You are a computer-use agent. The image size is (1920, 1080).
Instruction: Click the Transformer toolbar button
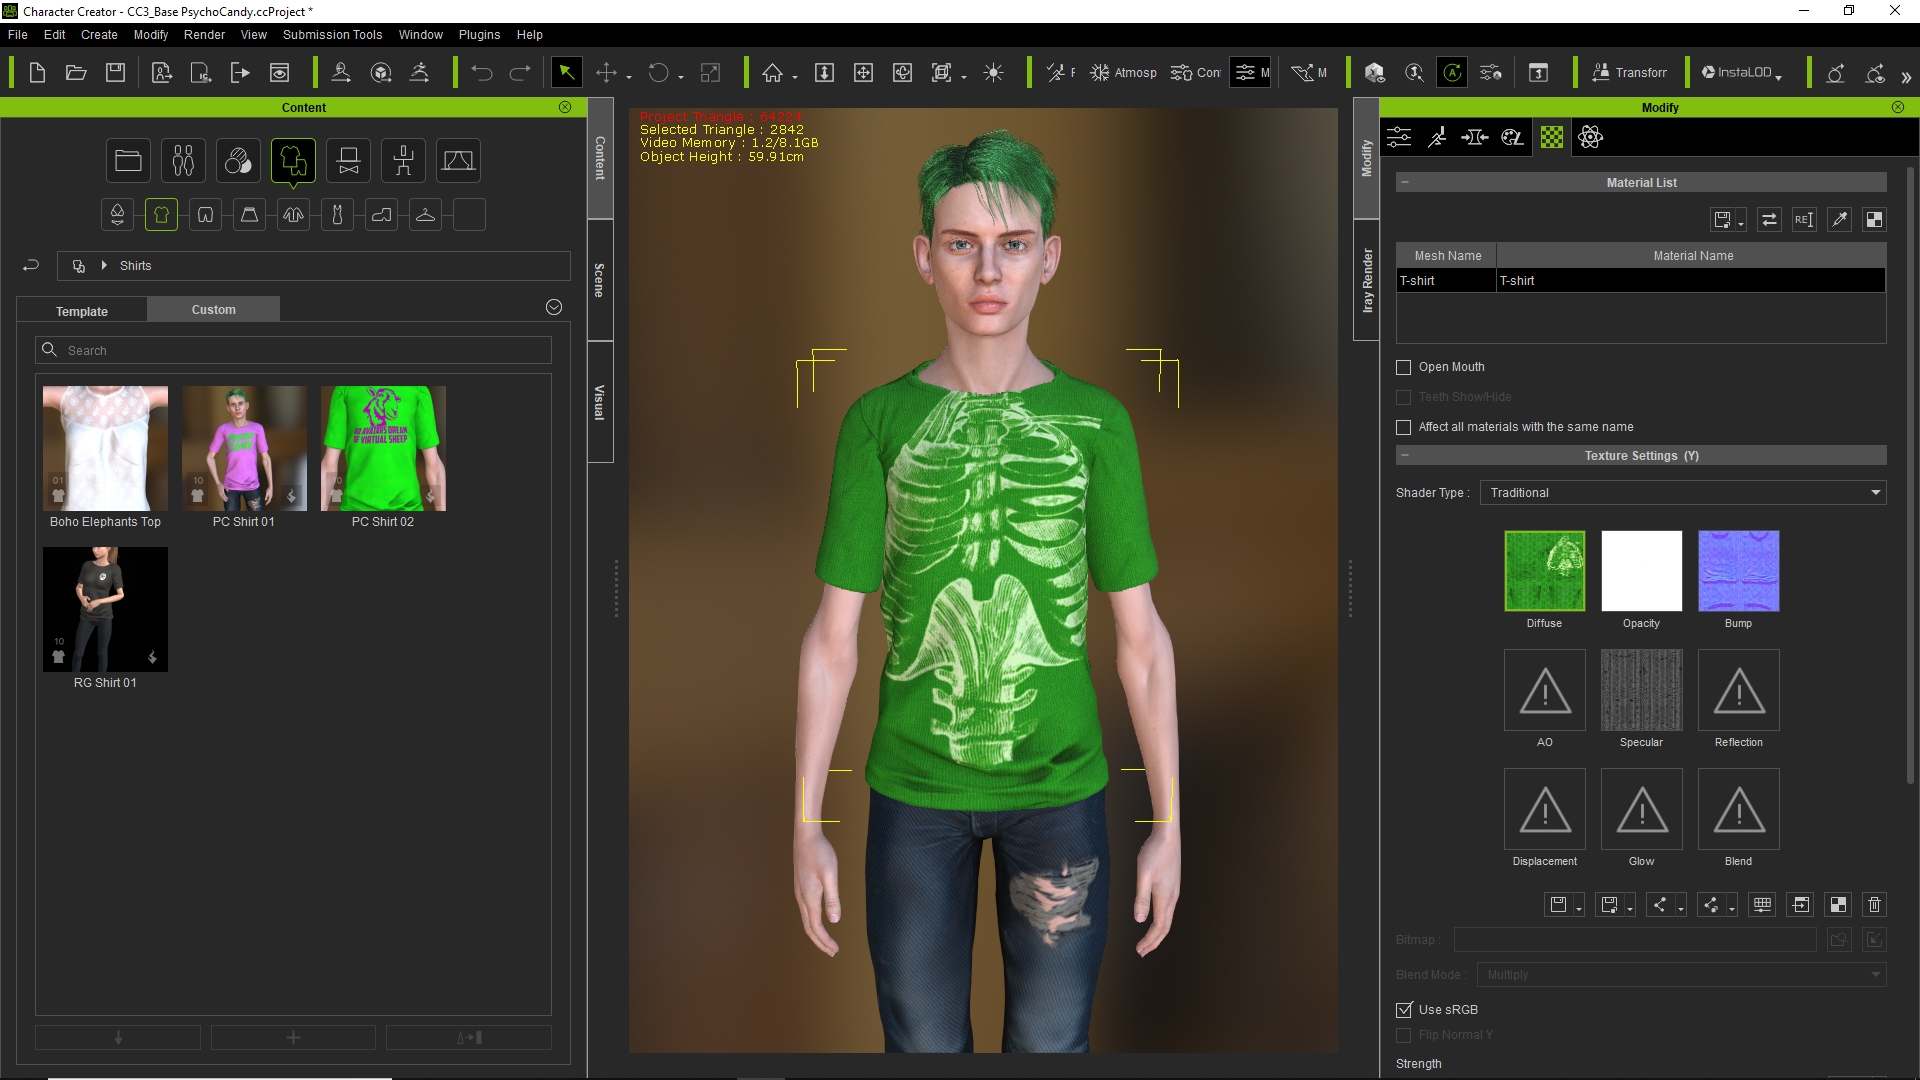1629,73
